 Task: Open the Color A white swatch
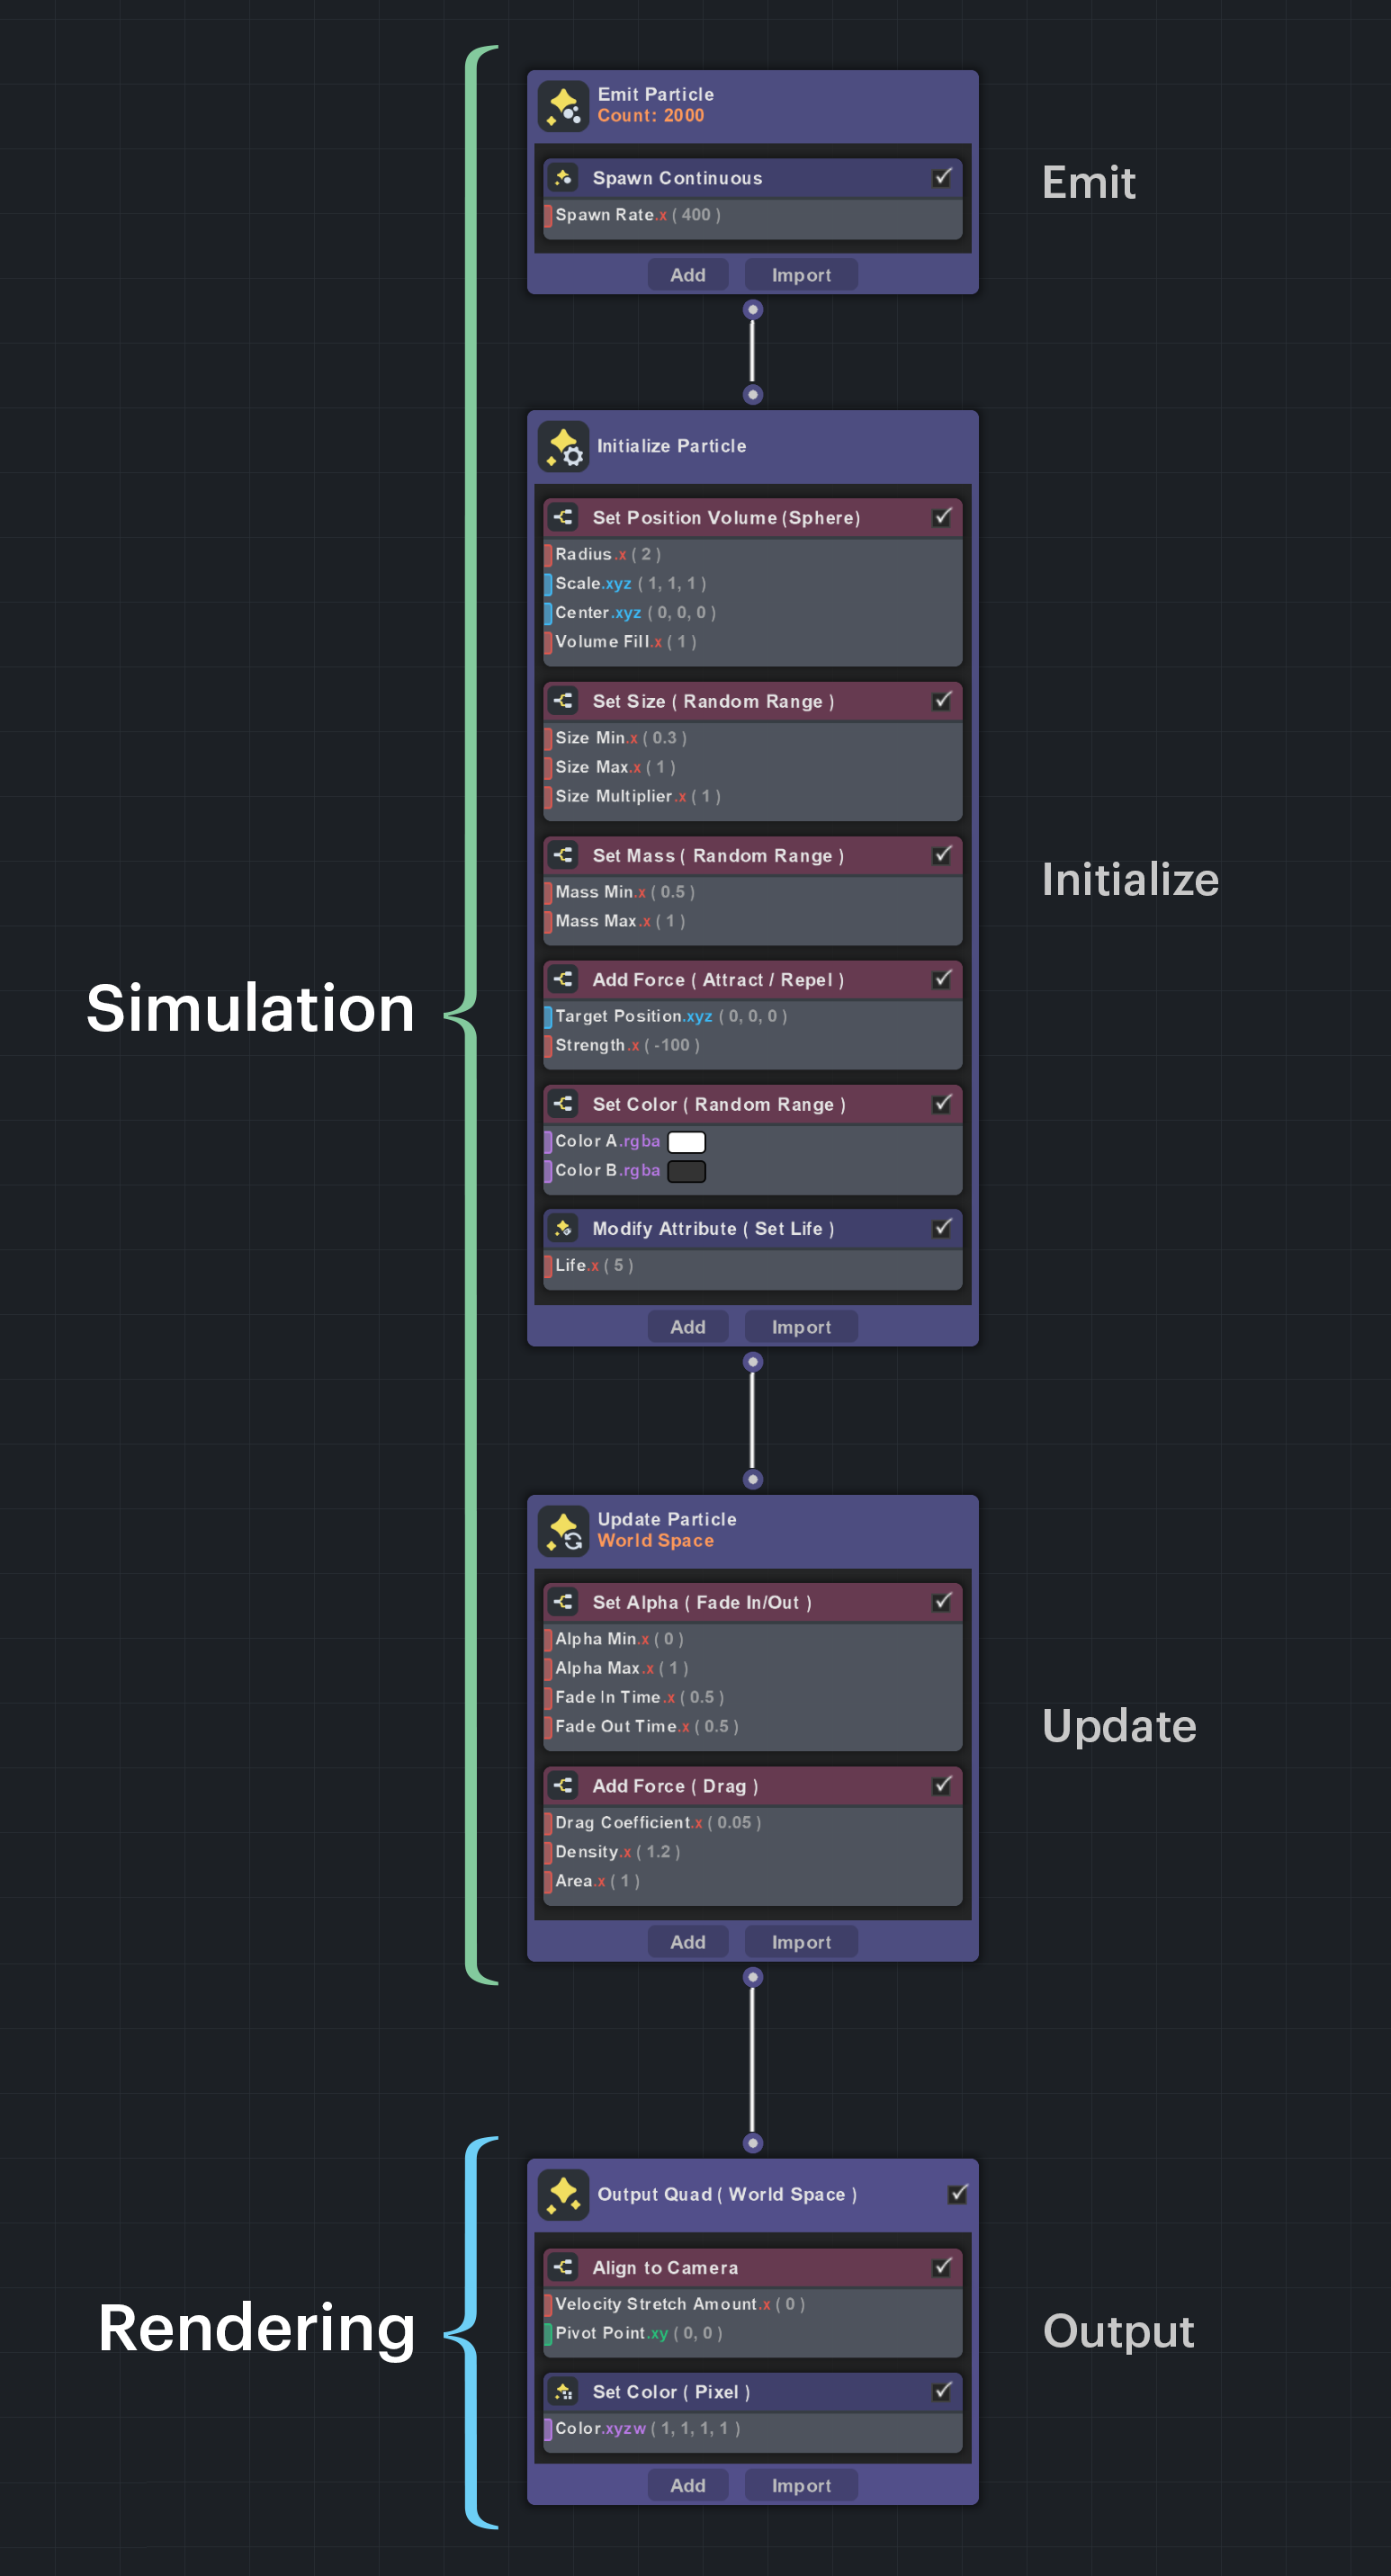pyautogui.click(x=686, y=1142)
